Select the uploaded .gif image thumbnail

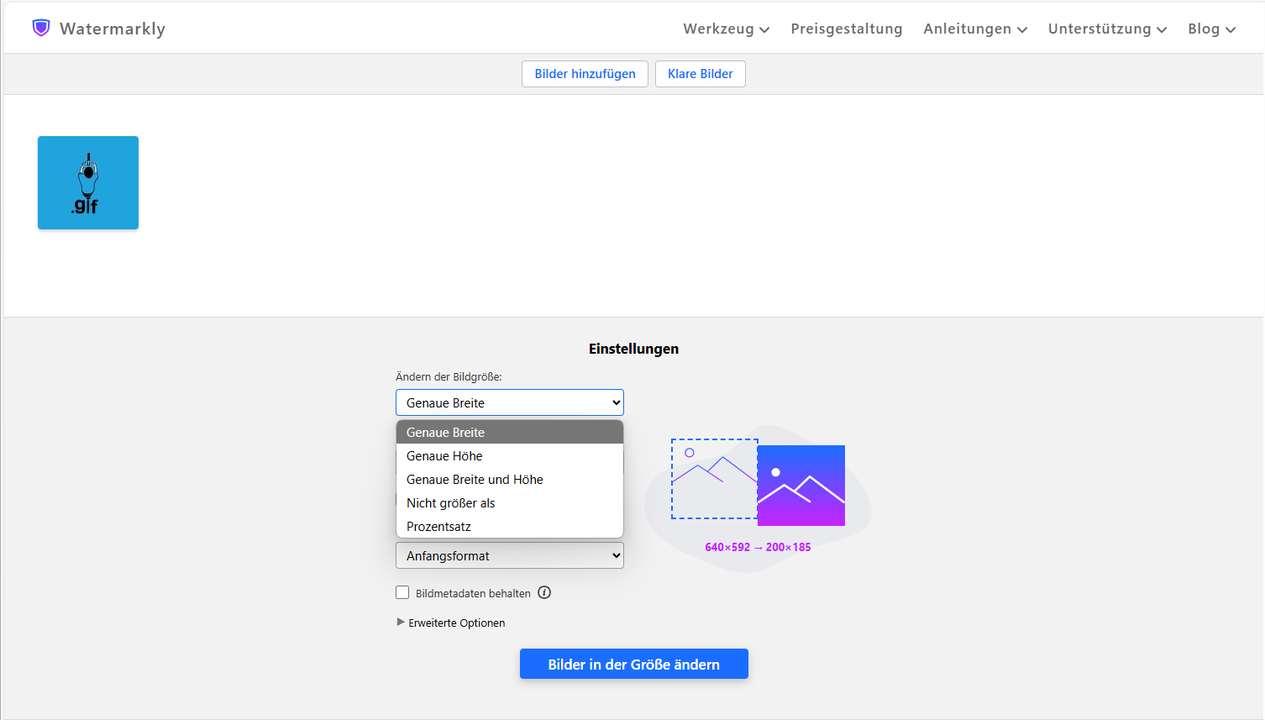click(x=88, y=183)
